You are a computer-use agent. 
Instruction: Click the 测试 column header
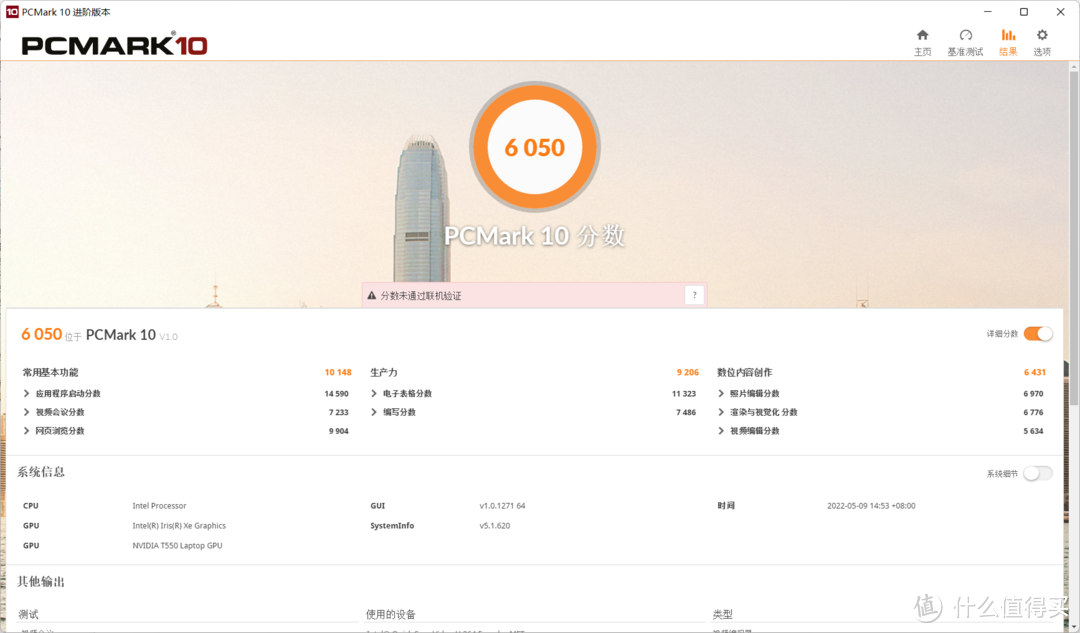[28, 614]
